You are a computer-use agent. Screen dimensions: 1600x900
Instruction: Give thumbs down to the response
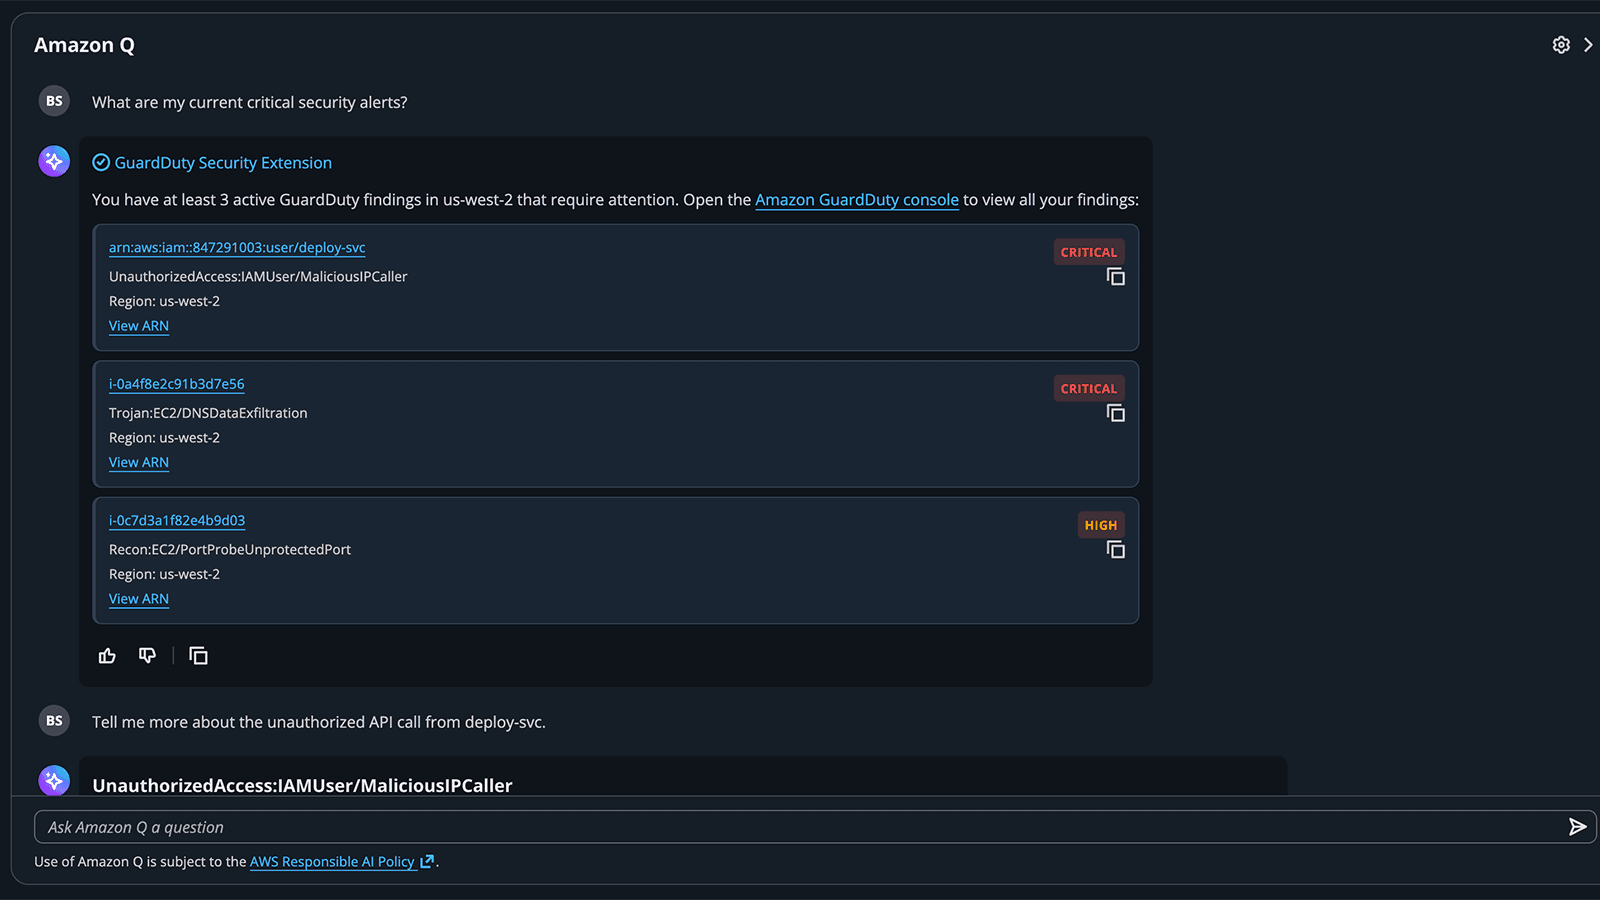(x=147, y=656)
